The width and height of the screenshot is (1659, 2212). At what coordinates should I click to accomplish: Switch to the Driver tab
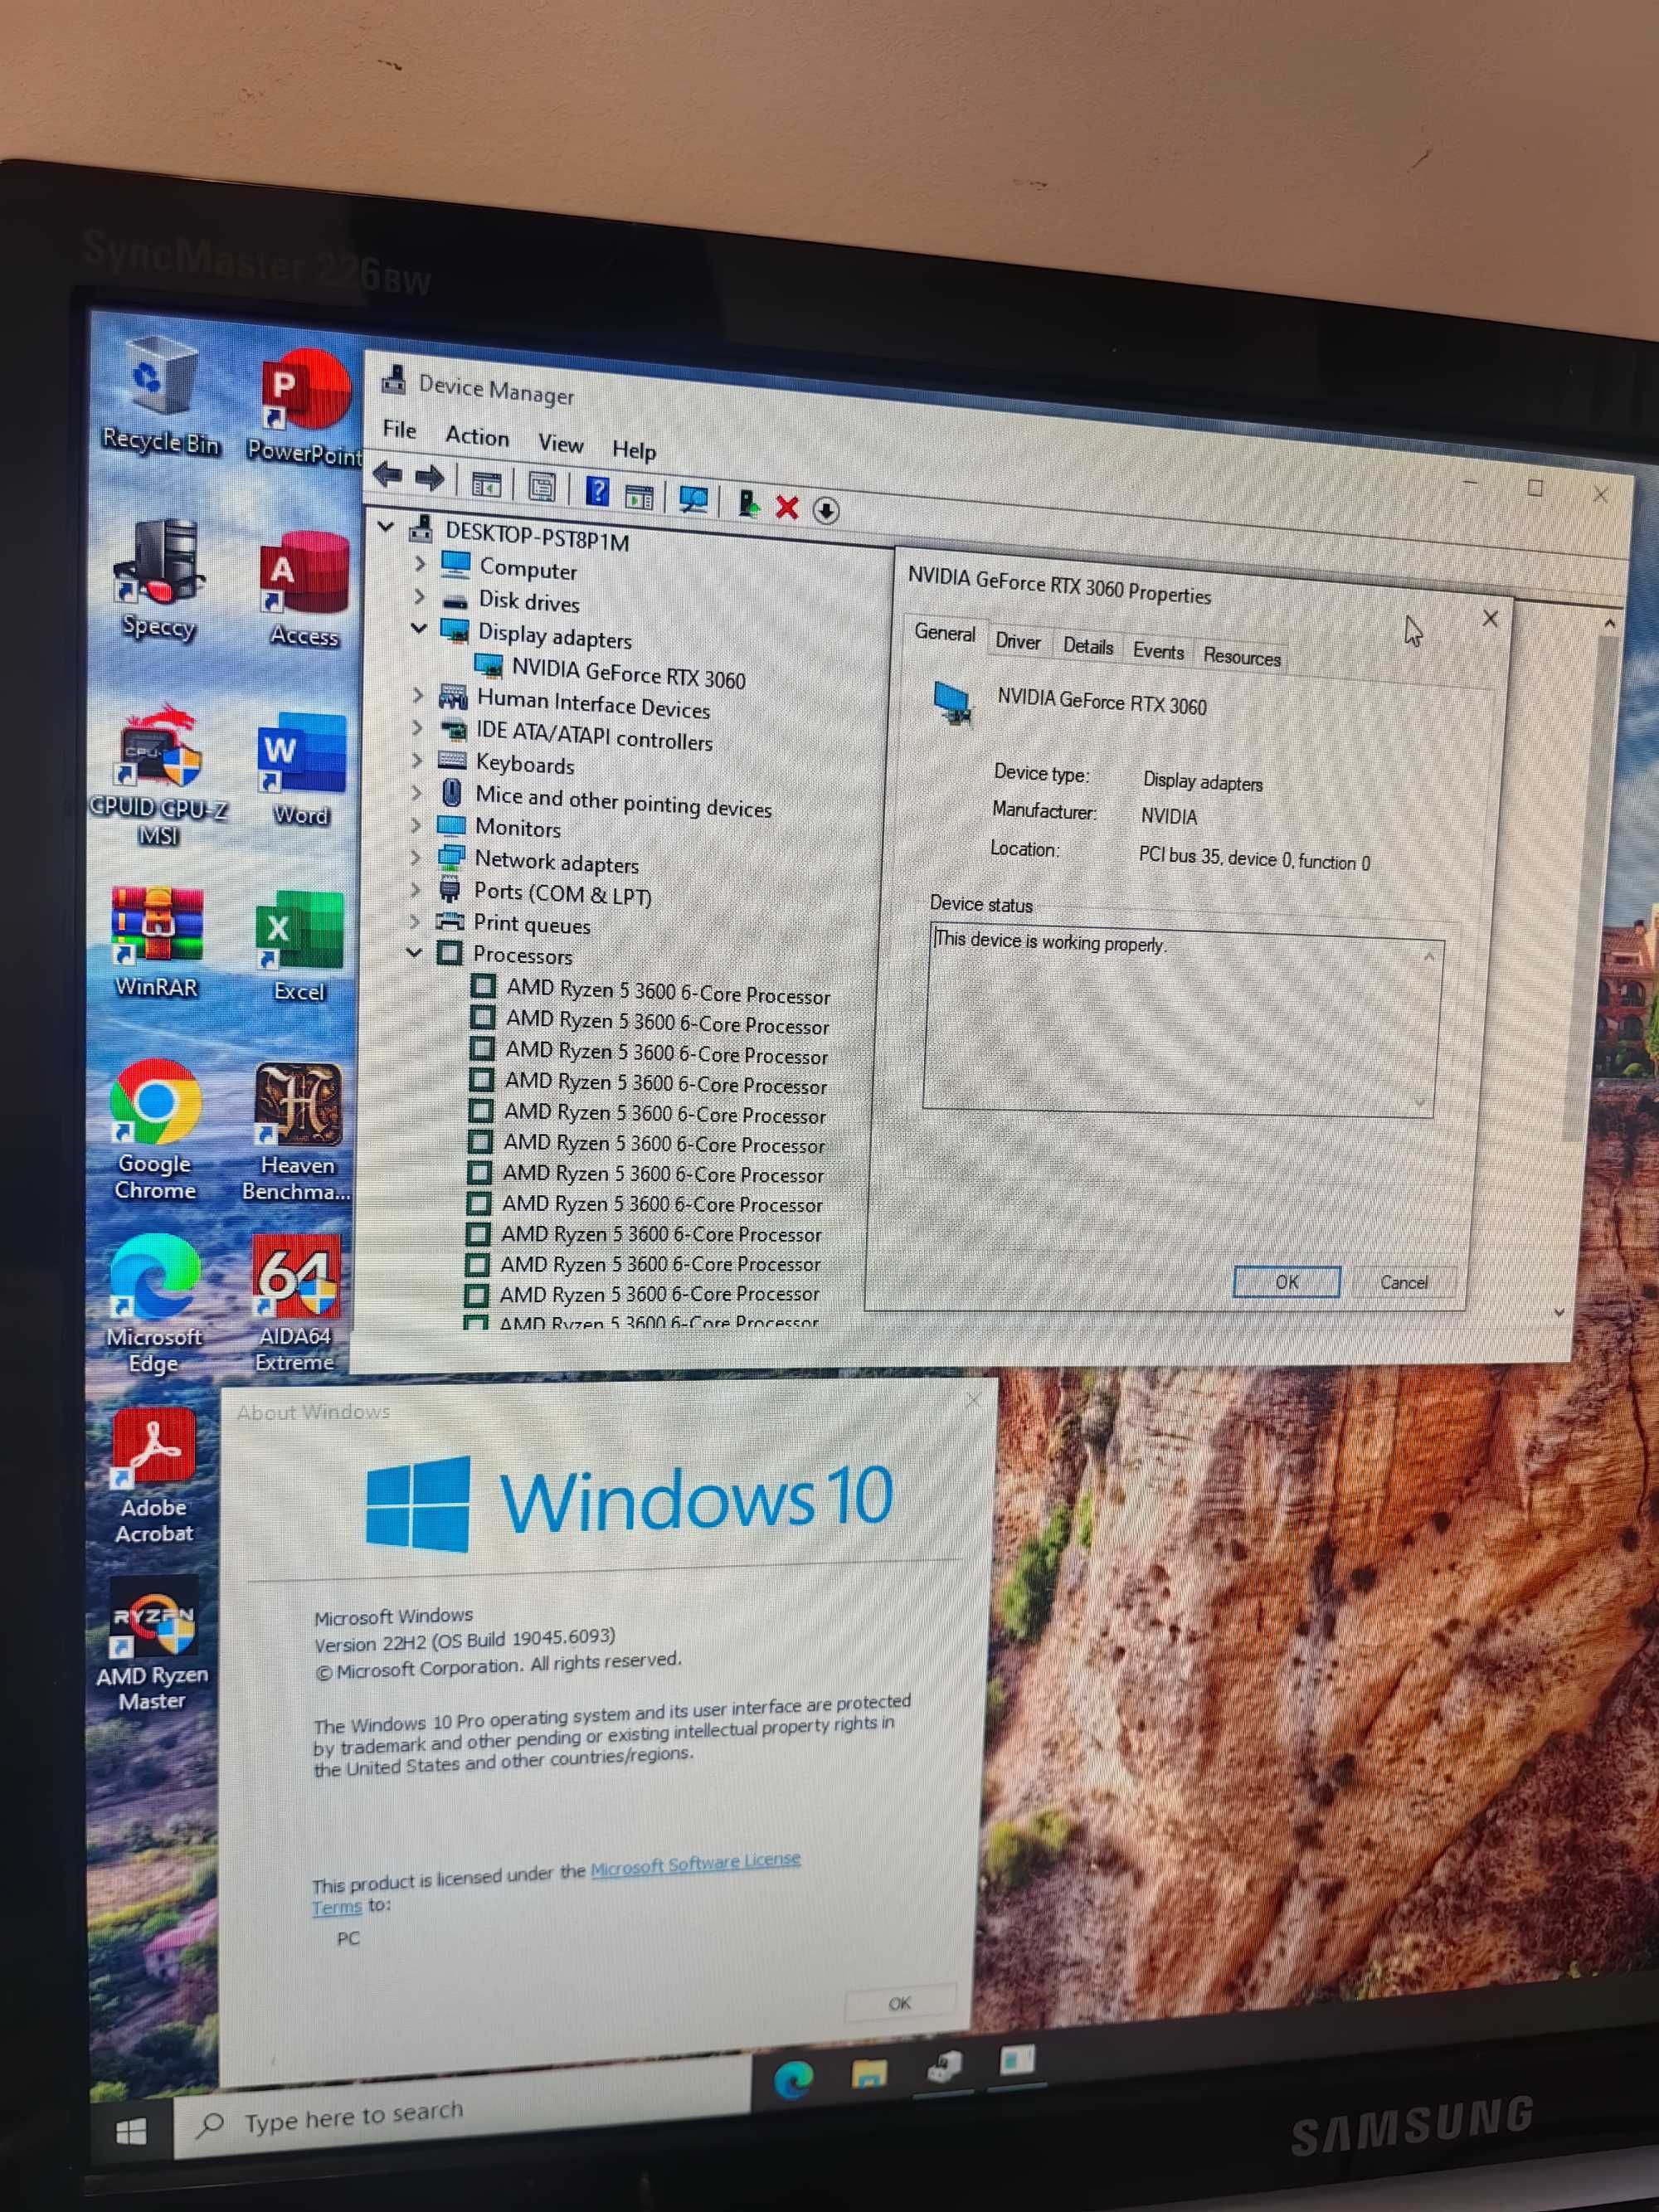click(1018, 642)
